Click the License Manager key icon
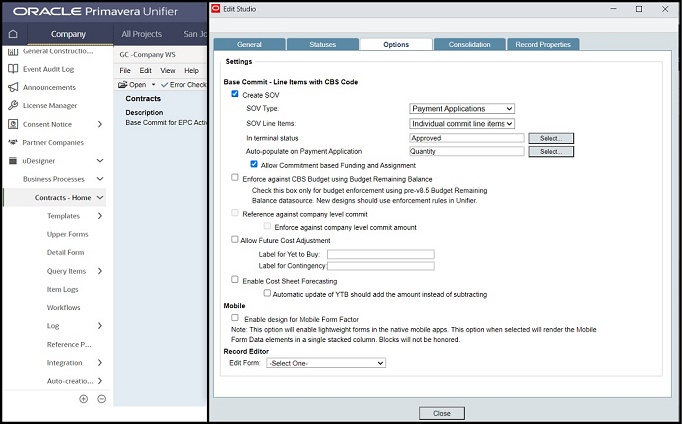The image size is (683, 424). coord(13,105)
